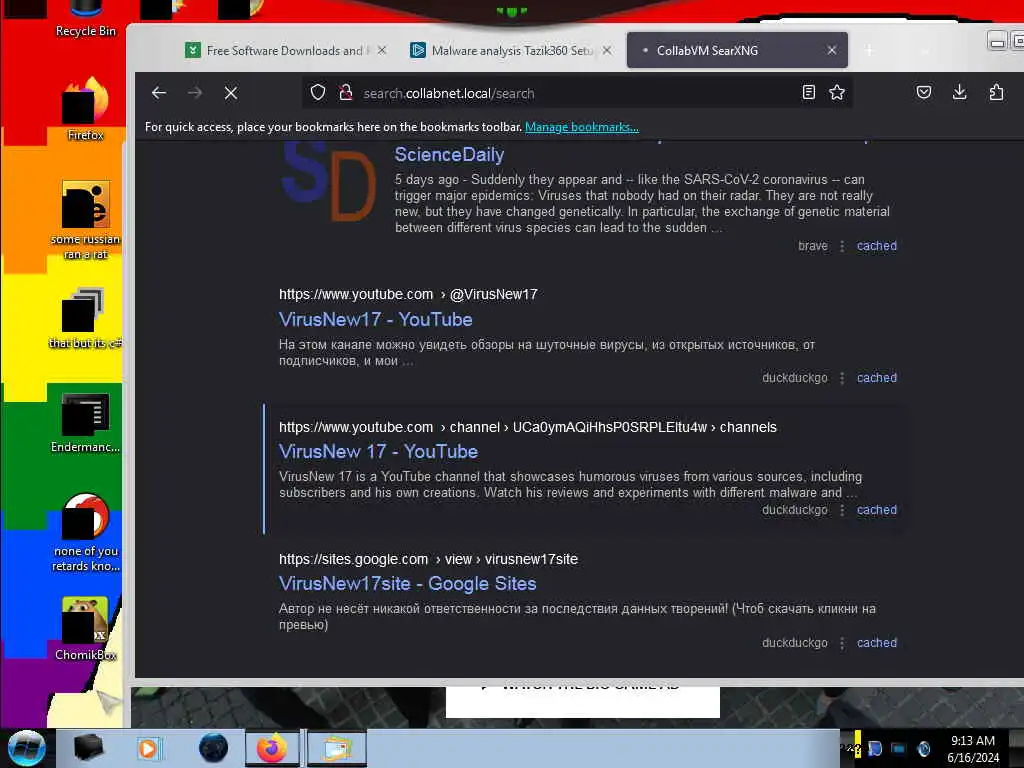Expand options dots on VirusNew 17 channels result

pos(842,510)
